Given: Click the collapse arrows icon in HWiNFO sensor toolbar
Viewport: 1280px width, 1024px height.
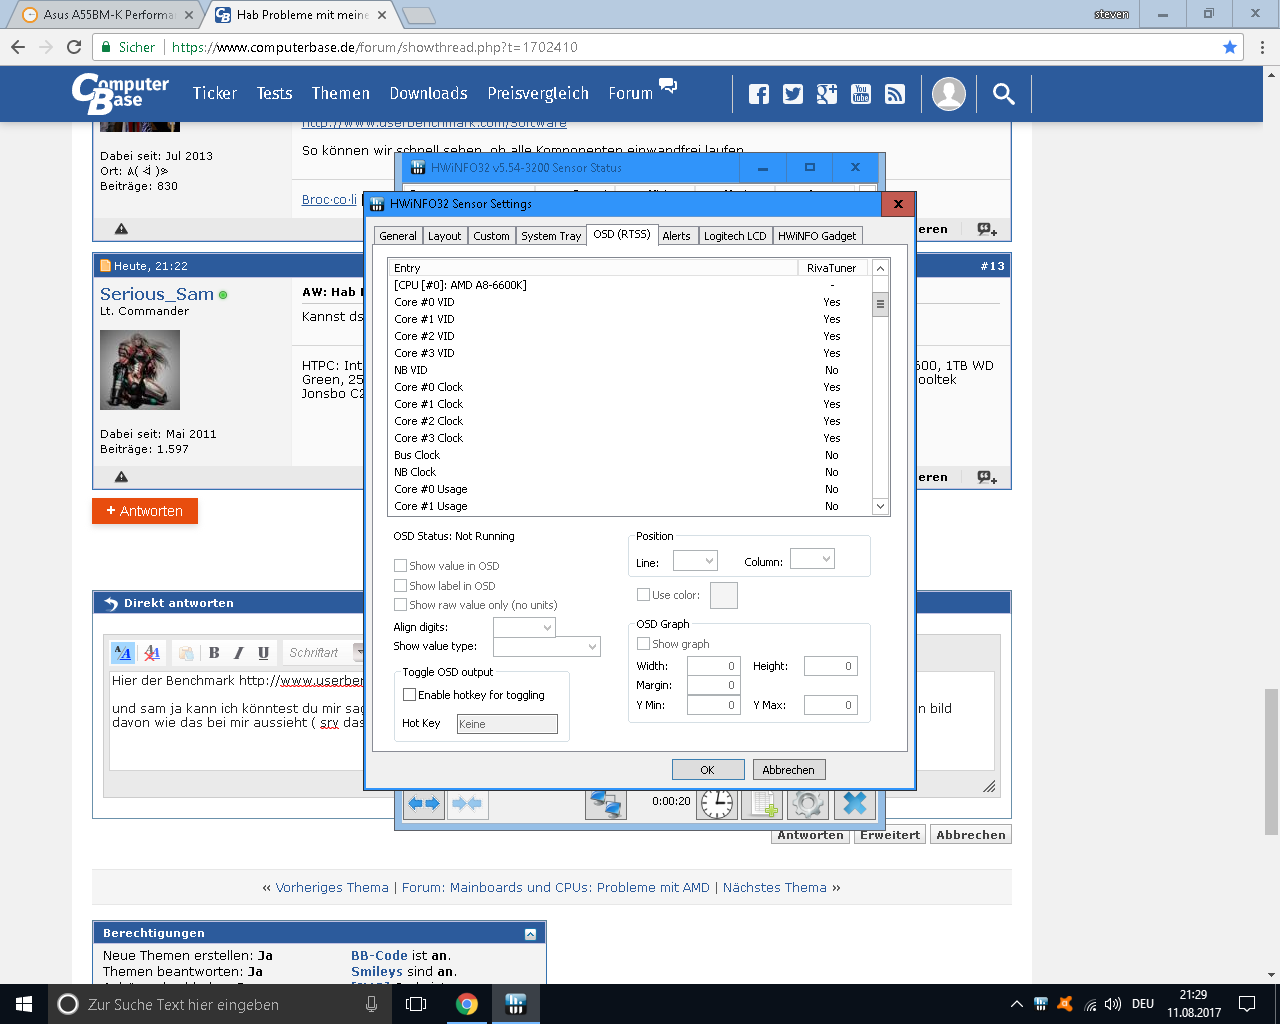Looking at the screenshot, I should [x=467, y=803].
